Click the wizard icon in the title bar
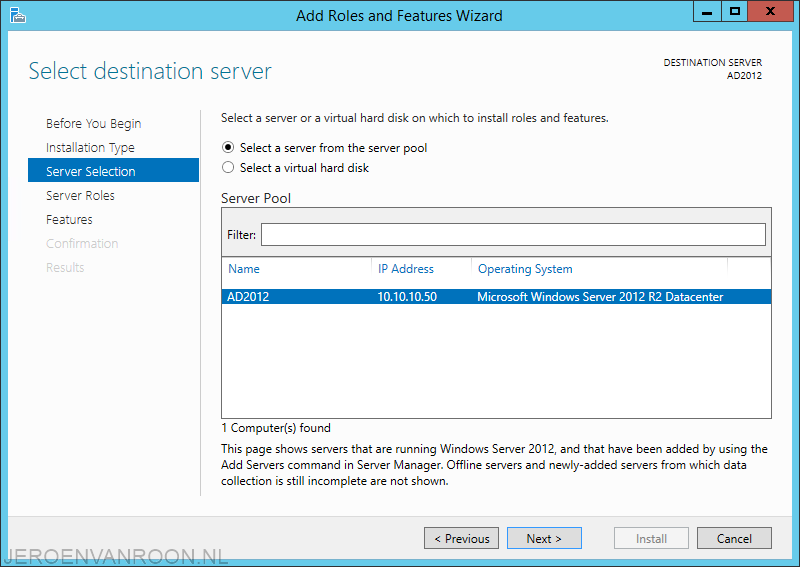This screenshot has width=800, height=567. [18, 16]
